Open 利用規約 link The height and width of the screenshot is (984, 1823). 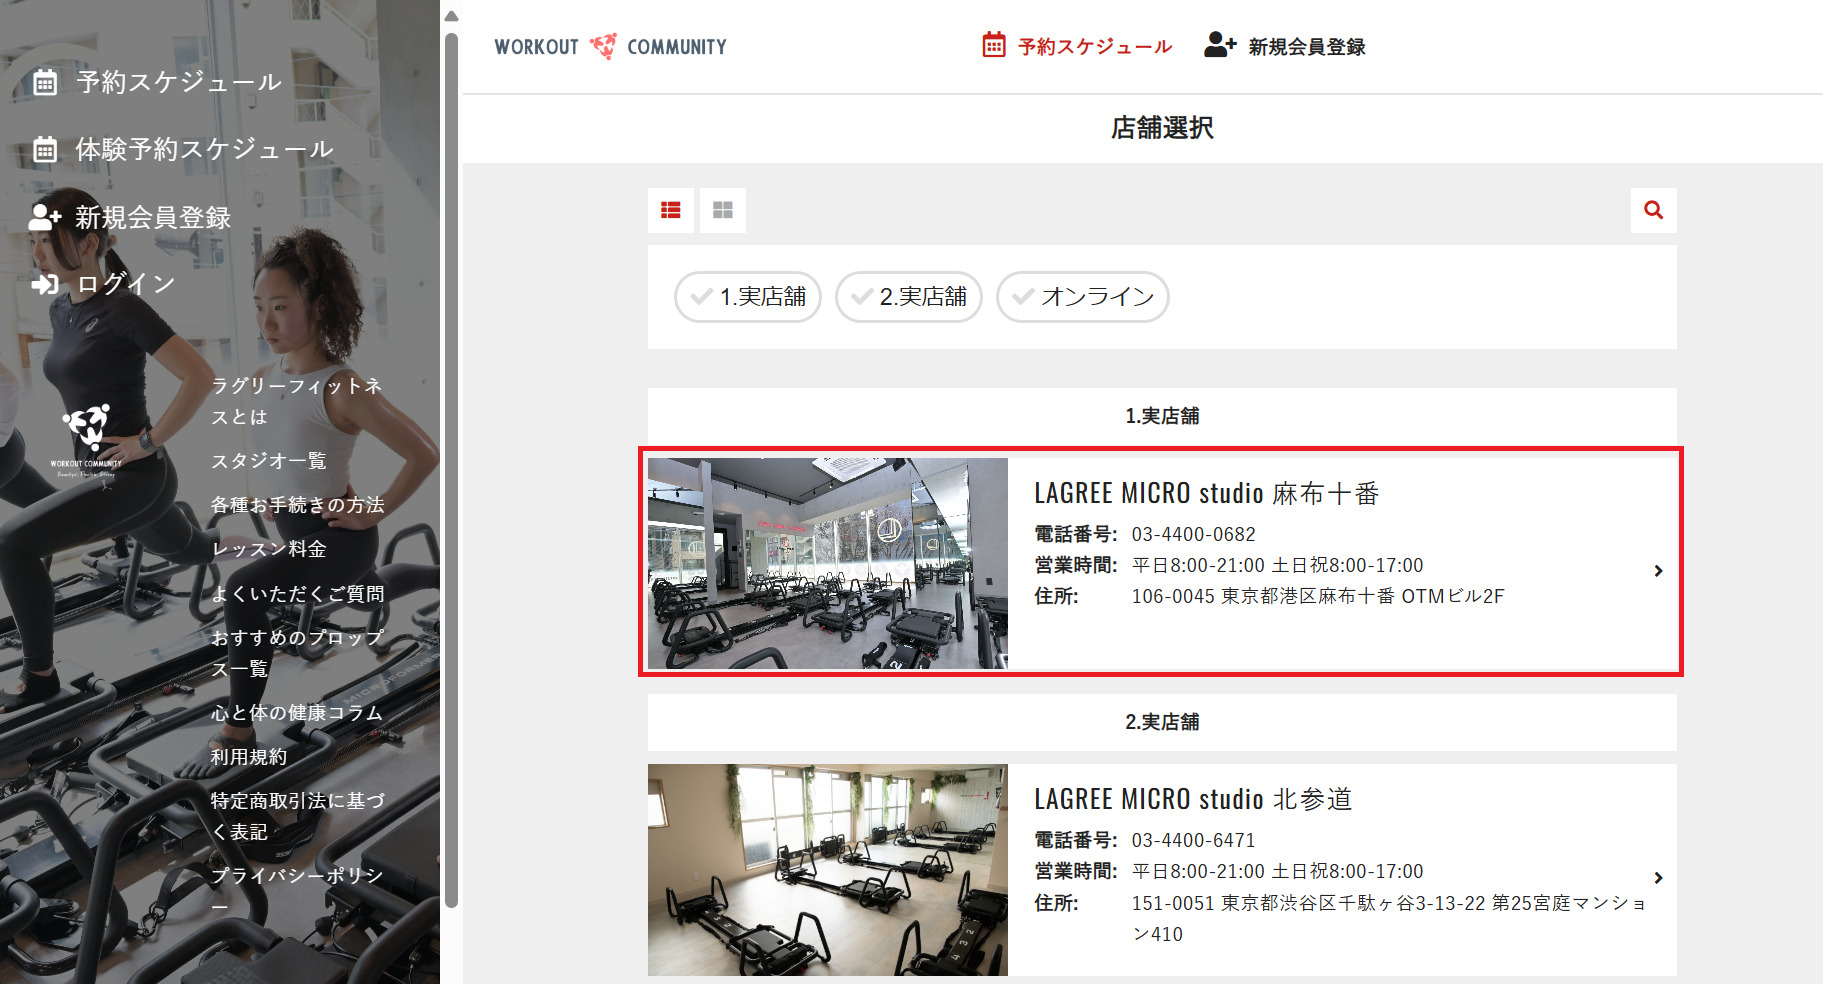(x=248, y=757)
